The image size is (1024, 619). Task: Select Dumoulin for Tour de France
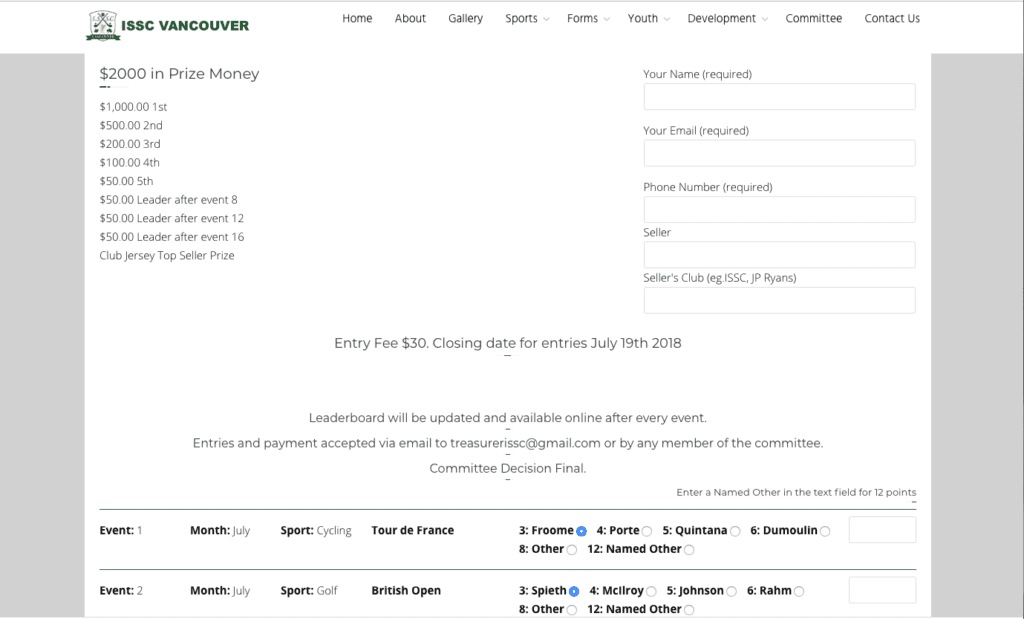825,532
